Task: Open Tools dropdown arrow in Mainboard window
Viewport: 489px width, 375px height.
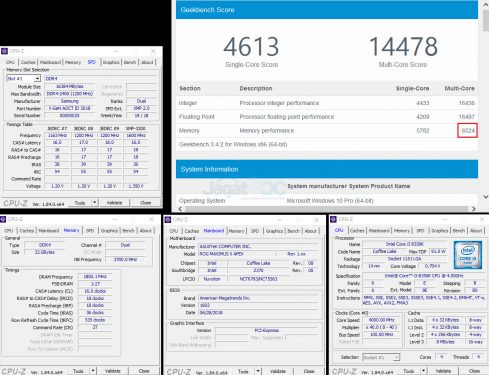Action: 258,371
